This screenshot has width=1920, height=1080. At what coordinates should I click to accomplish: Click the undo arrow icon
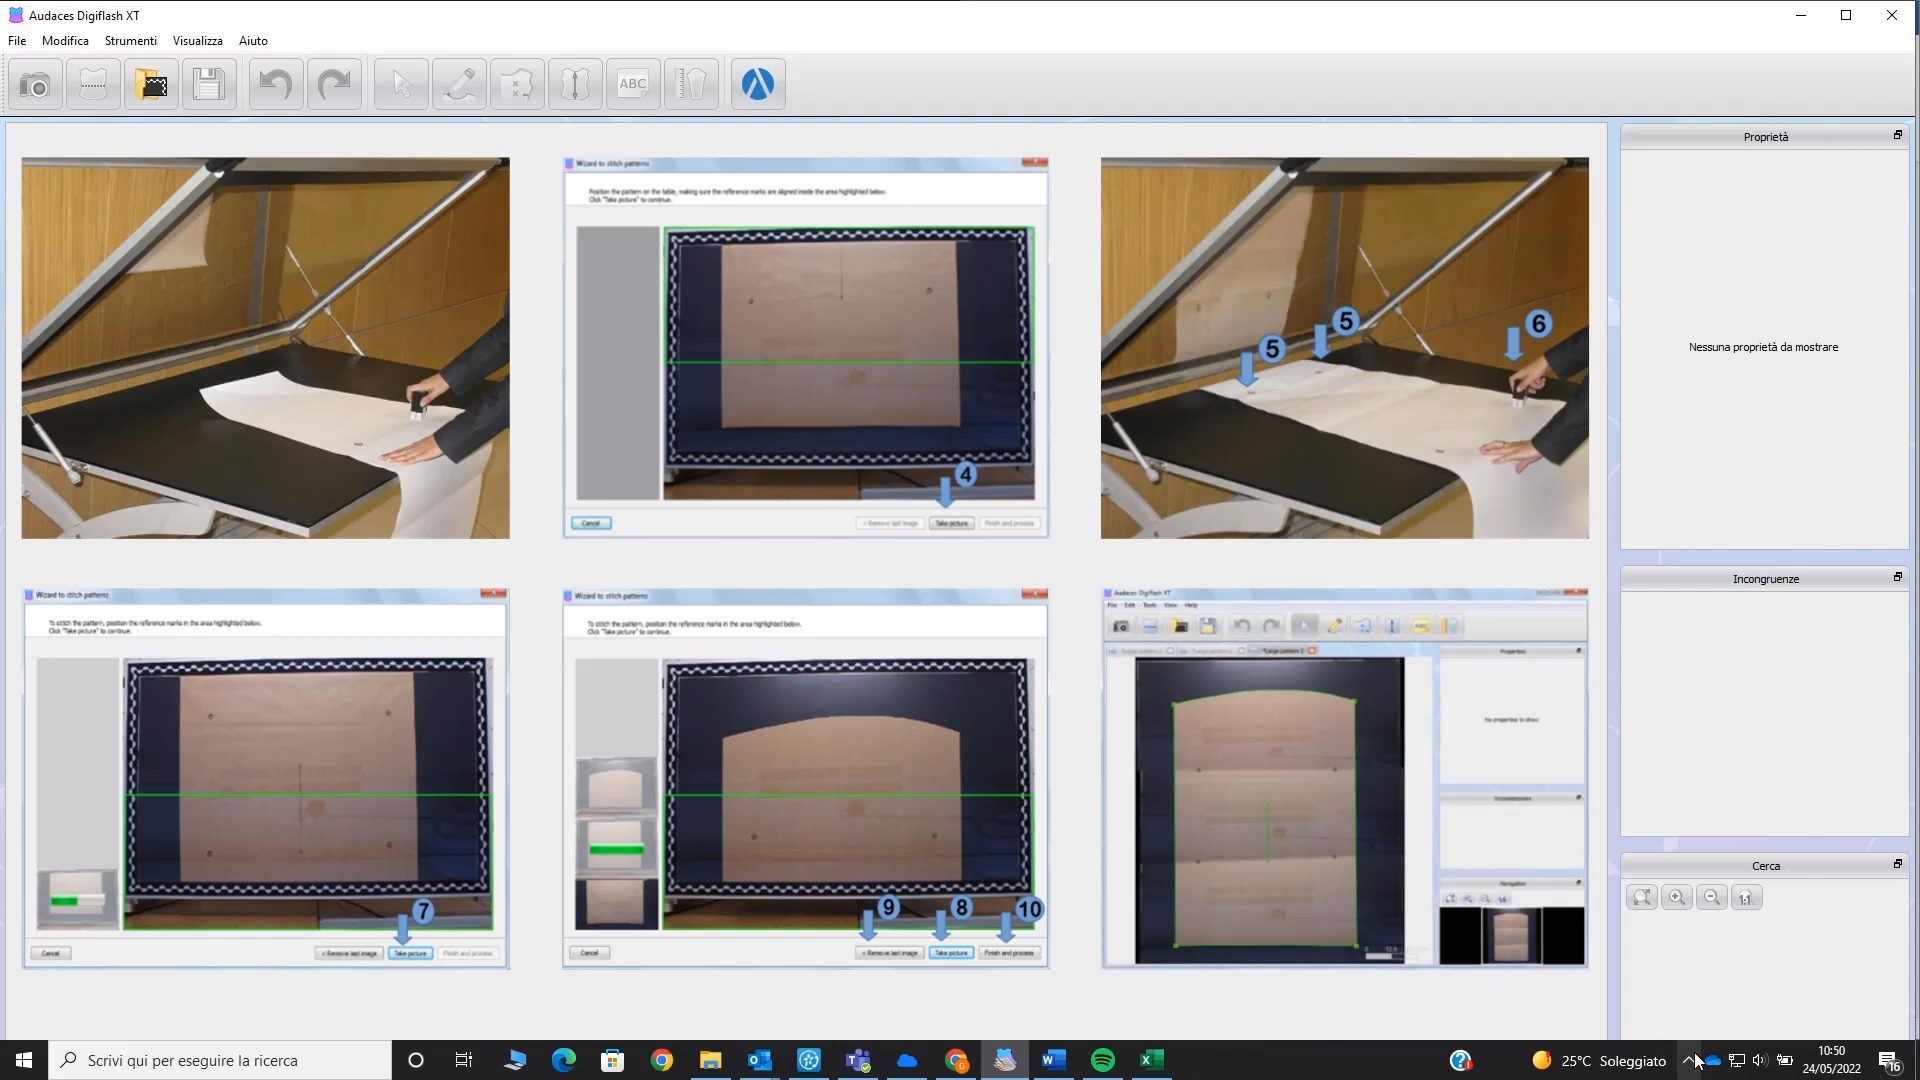(275, 85)
